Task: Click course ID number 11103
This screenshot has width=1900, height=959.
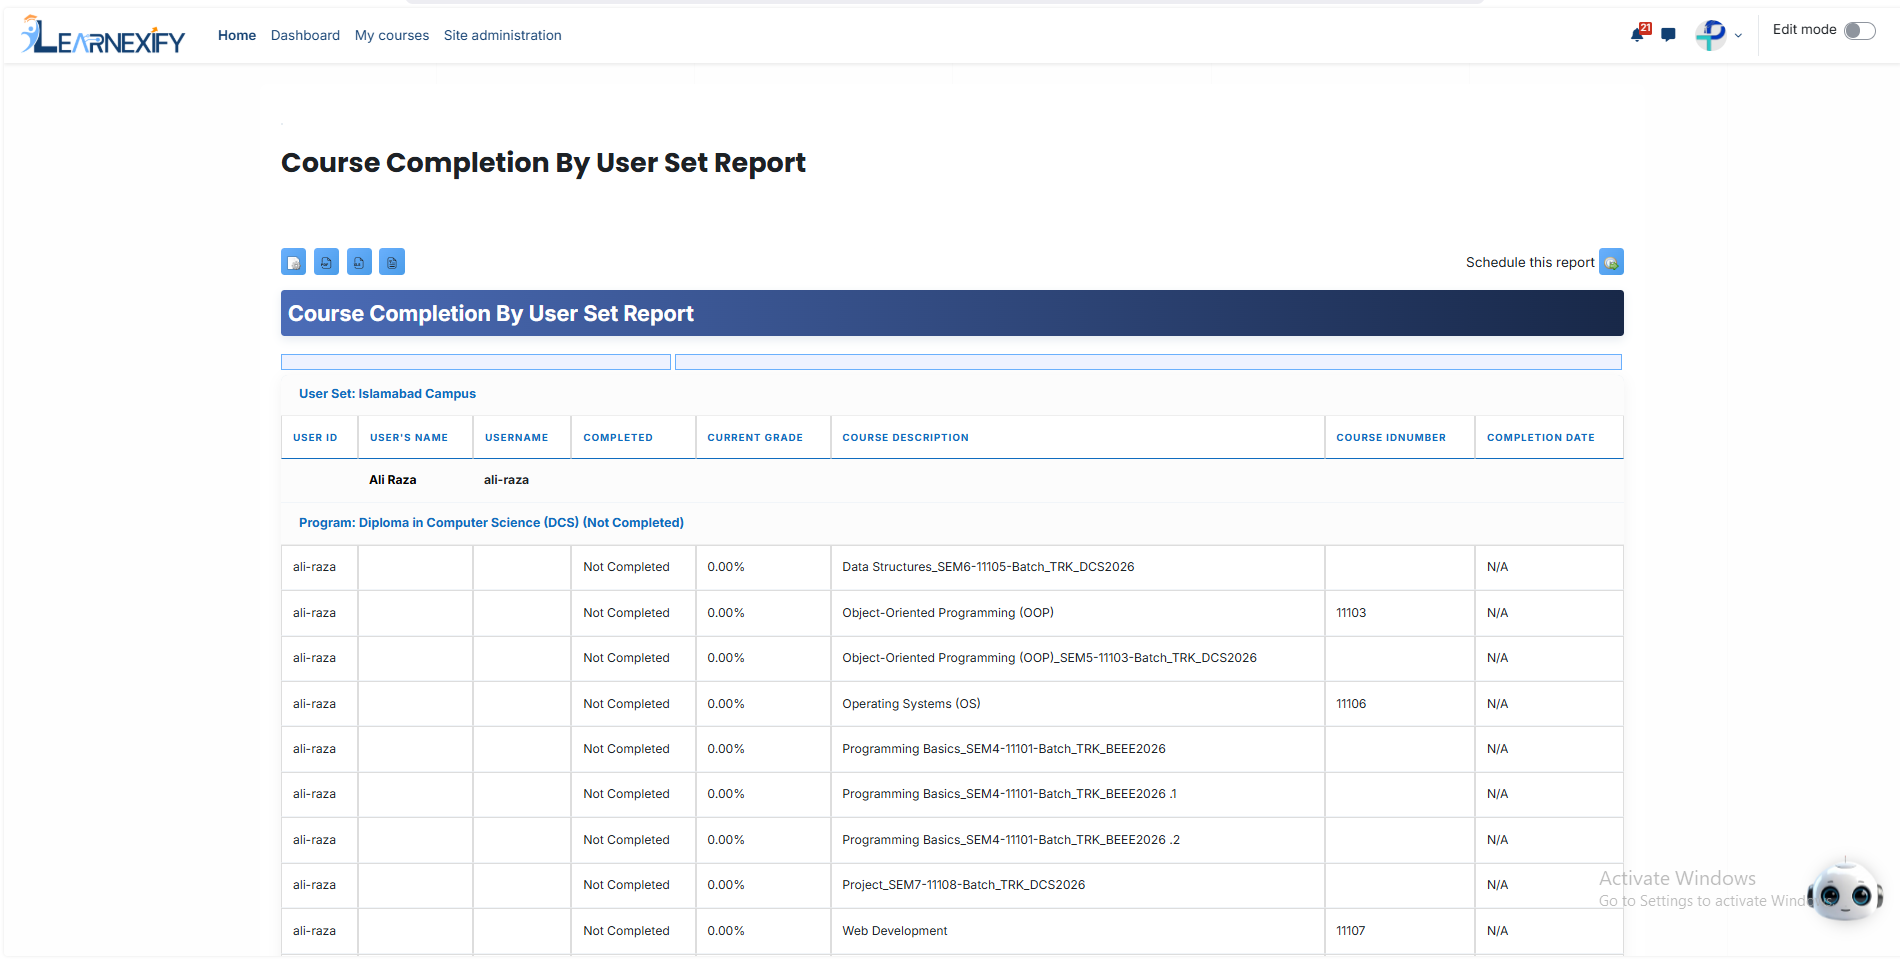Action: tap(1351, 613)
